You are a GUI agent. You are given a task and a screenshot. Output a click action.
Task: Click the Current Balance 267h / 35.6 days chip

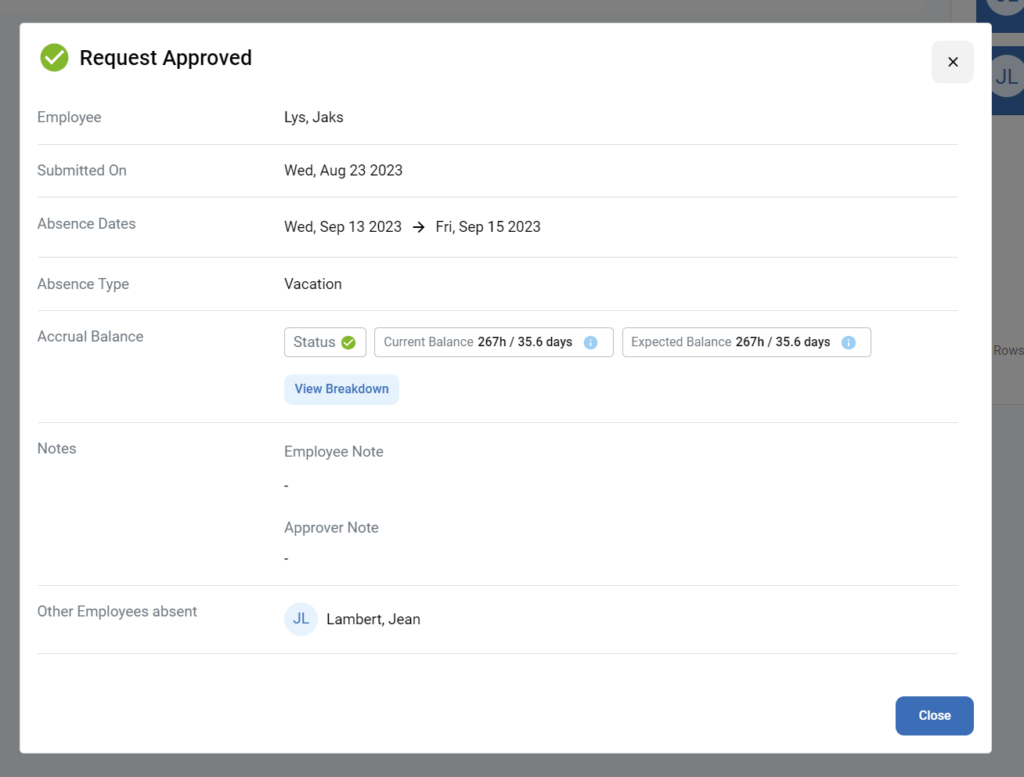coord(494,342)
